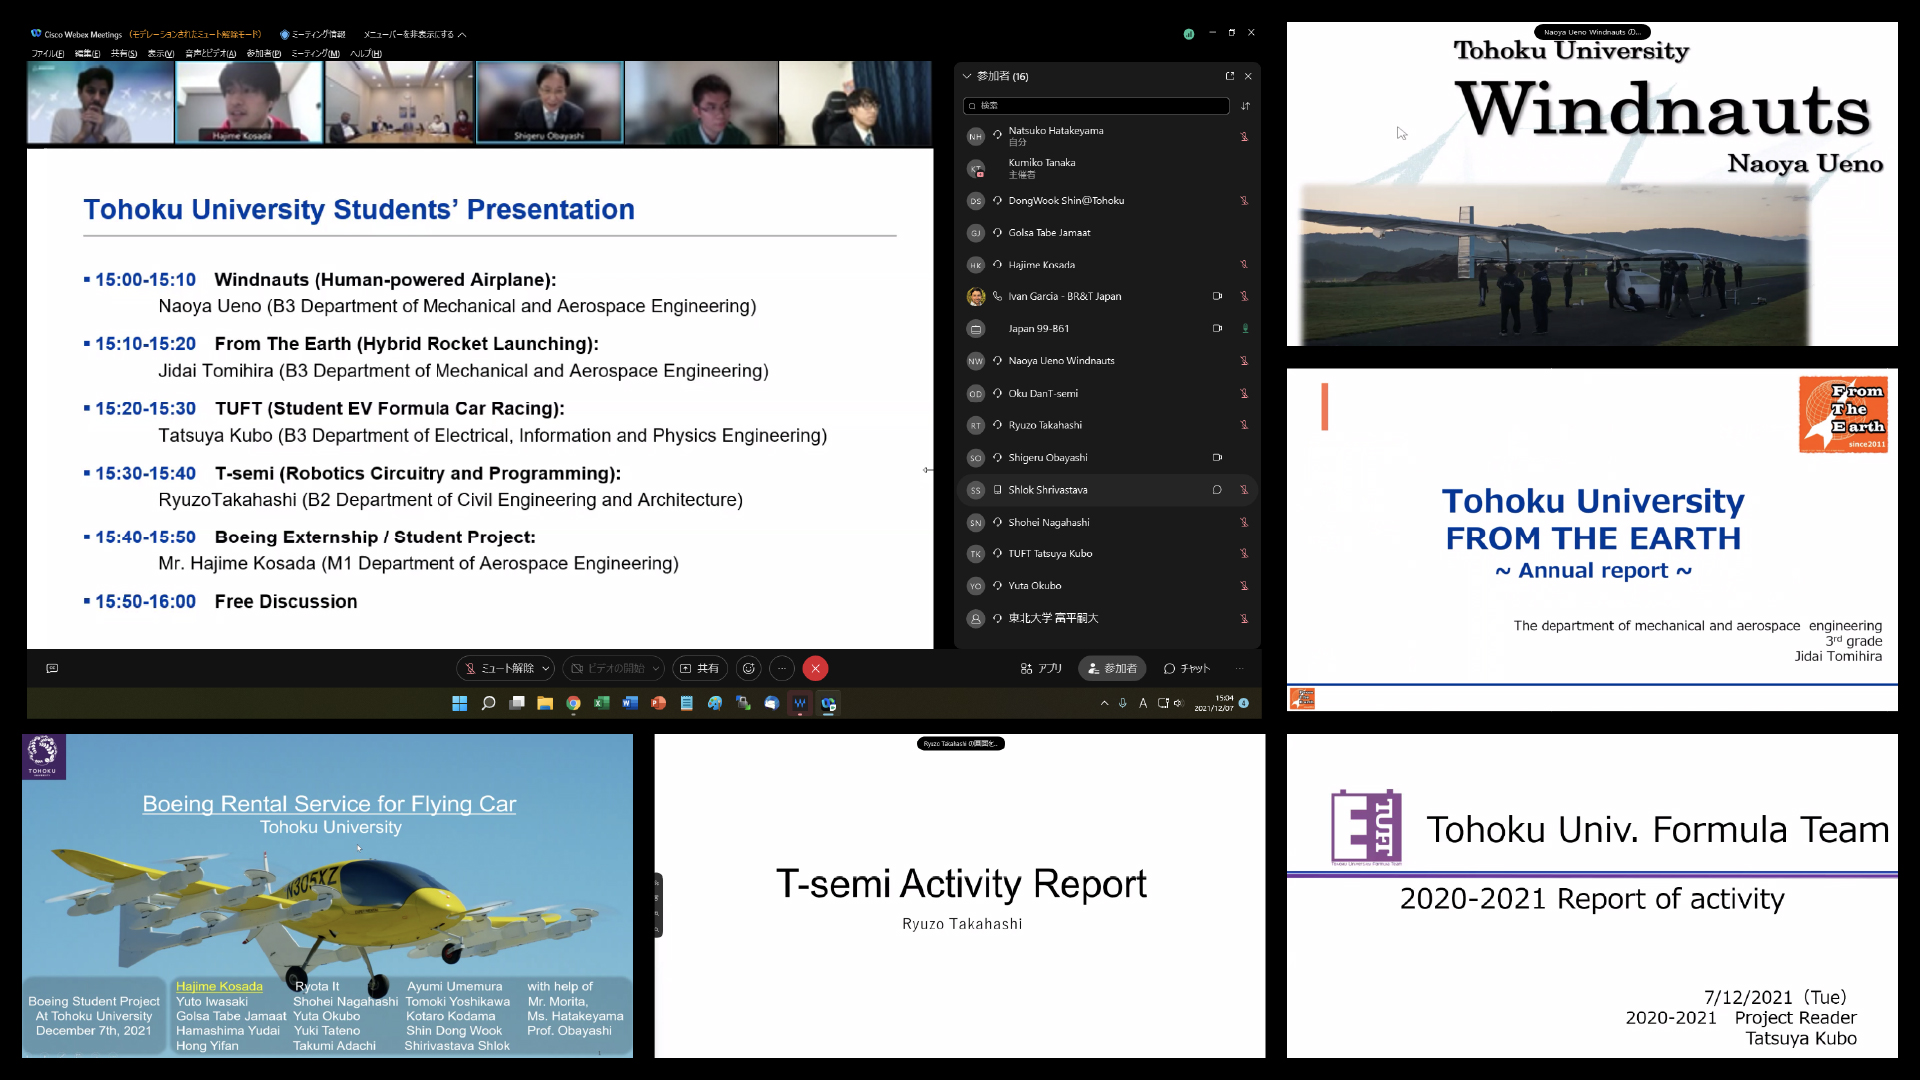Click mute icon for DongWook Shin@Tohoku
The height and width of the screenshot is (1080, 1920).
click(x=1244, y=200)
